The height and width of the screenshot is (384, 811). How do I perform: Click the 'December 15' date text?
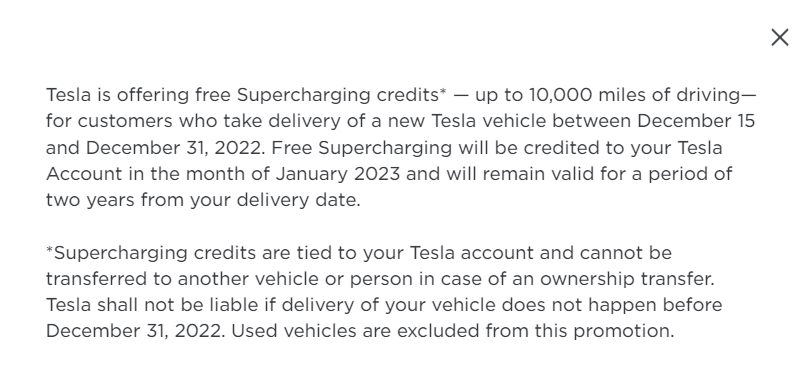696,121
